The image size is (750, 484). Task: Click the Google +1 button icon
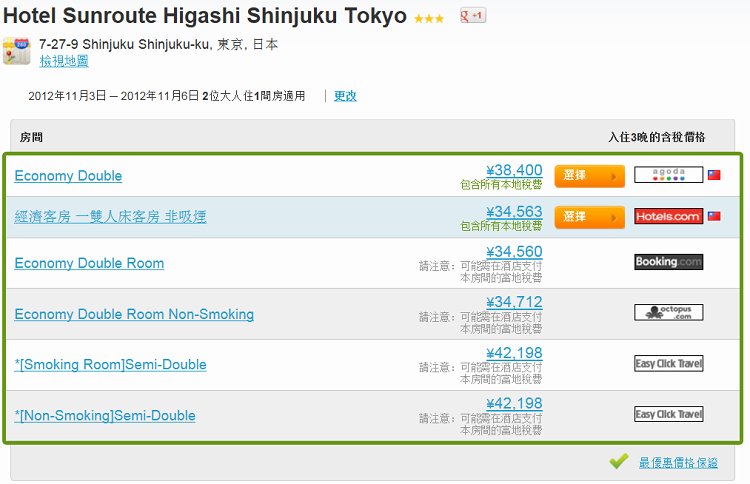473,16
